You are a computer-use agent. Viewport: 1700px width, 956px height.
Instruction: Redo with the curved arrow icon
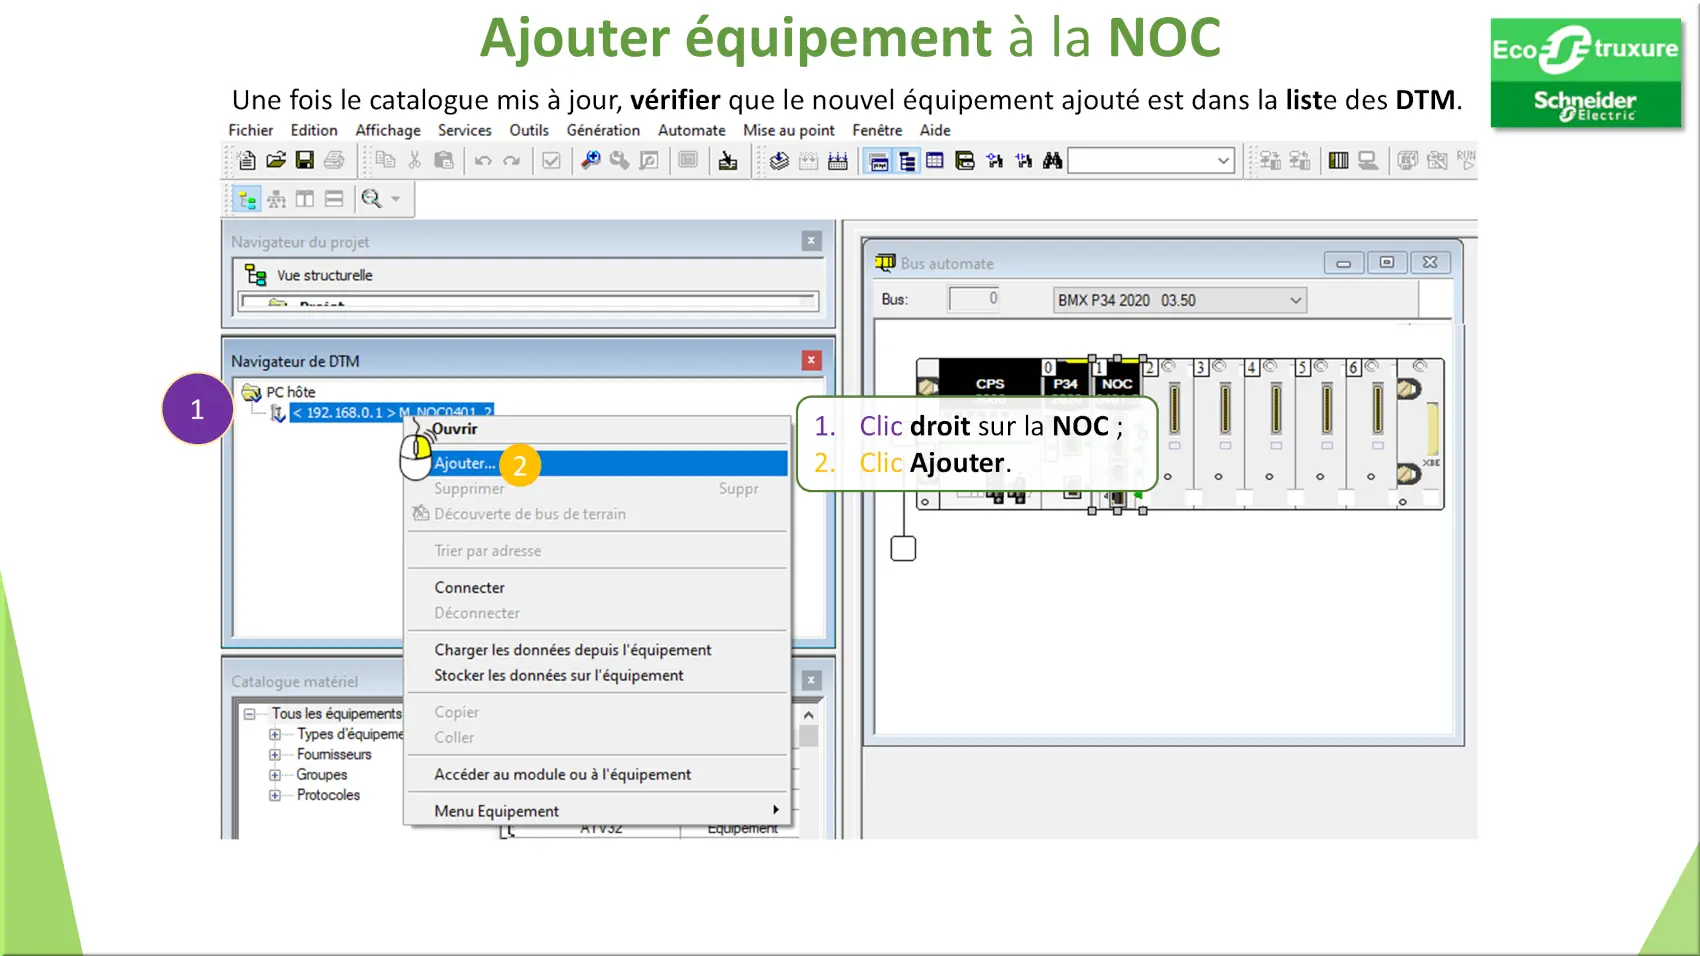[512, 160]
